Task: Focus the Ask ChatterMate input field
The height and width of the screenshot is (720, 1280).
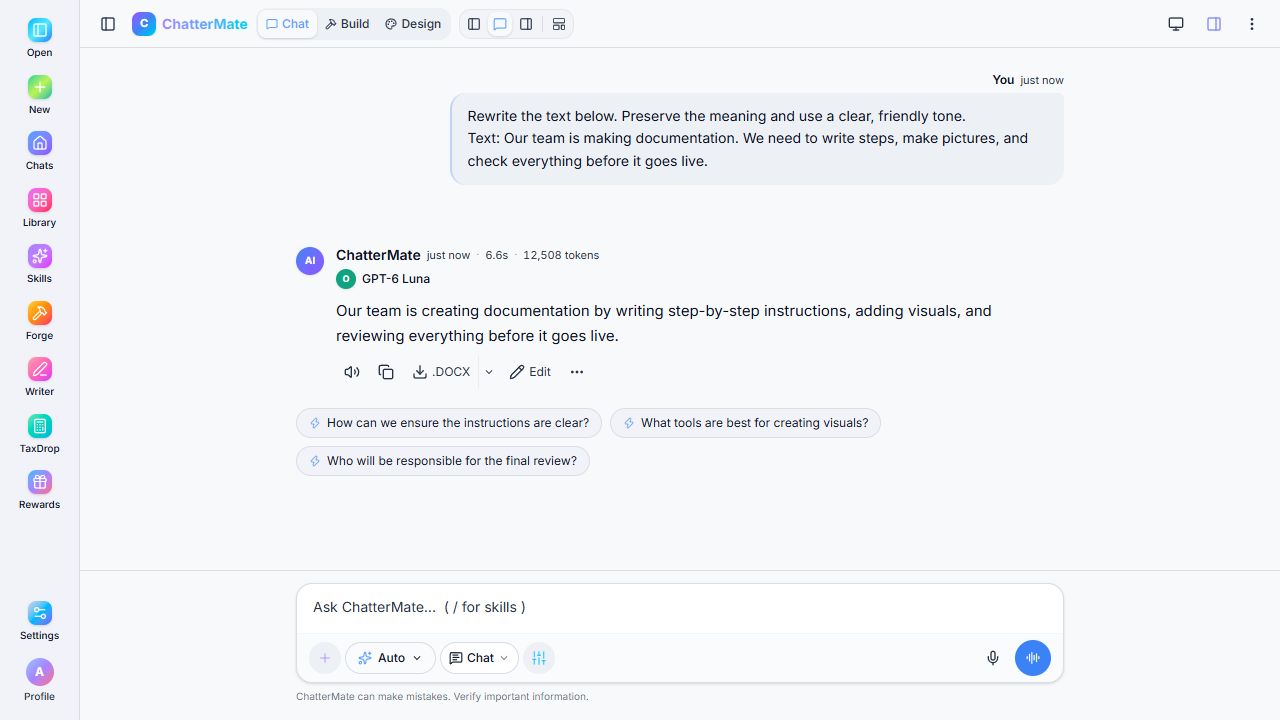Action: coord(680,607)
